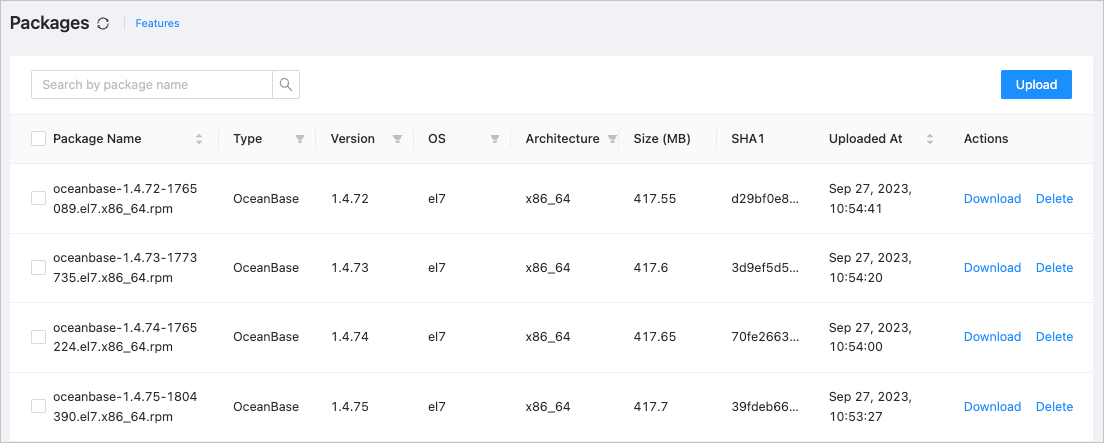The width and height of the screenshot is (1104, 443).
Task: Click the truncated SHA1 d29bf0e8 value
Action: coord(765,199)
